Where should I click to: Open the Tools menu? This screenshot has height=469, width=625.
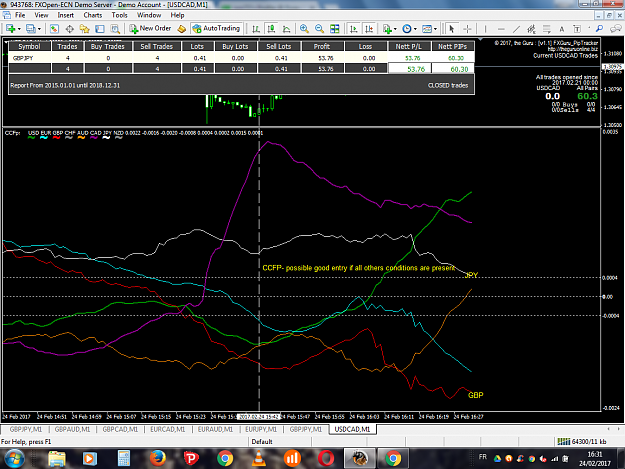click(119, 15)
